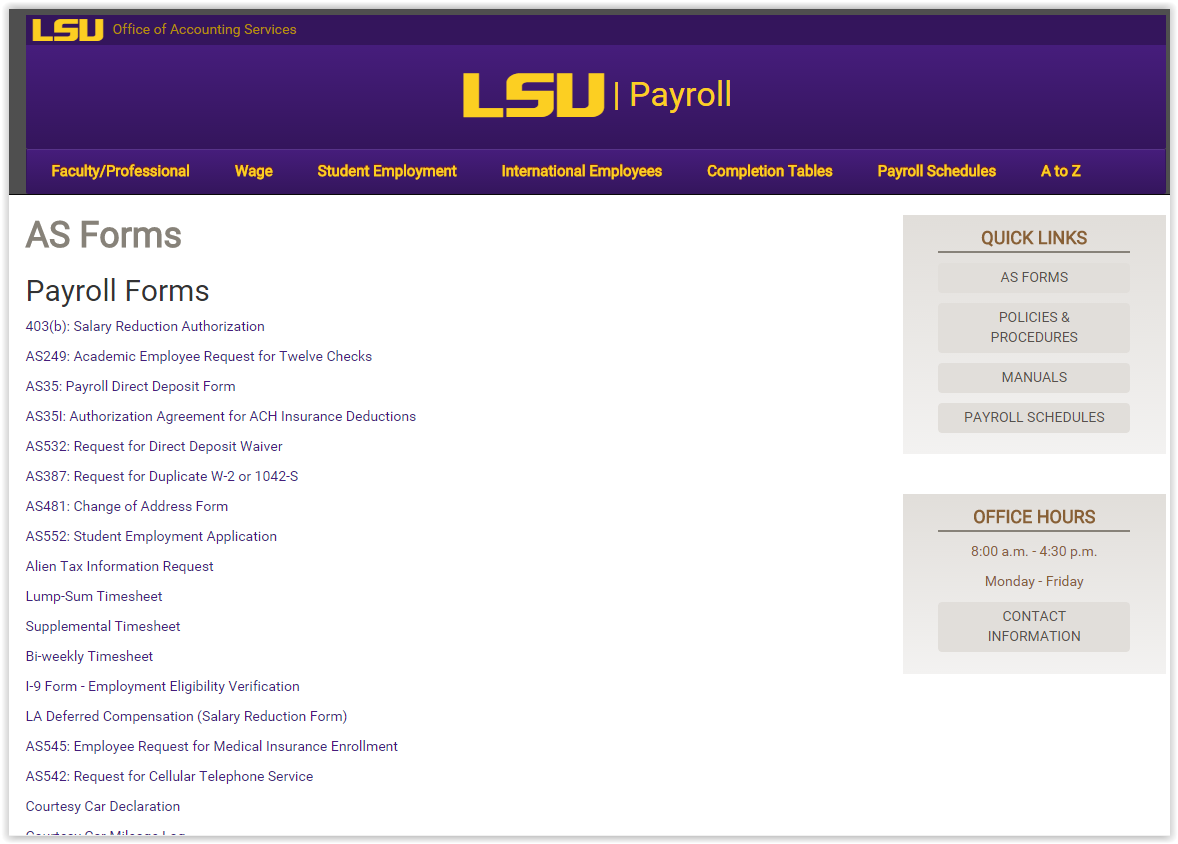Click the AS Forms page heading
This screenshot has width=1178, height=844.
(x=104, y=235)
